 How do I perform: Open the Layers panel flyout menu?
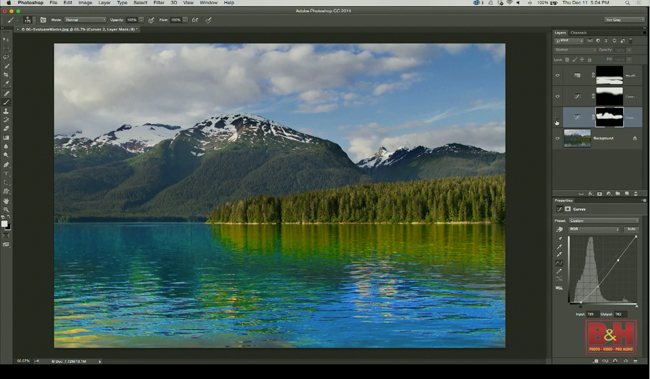point(644,33)
